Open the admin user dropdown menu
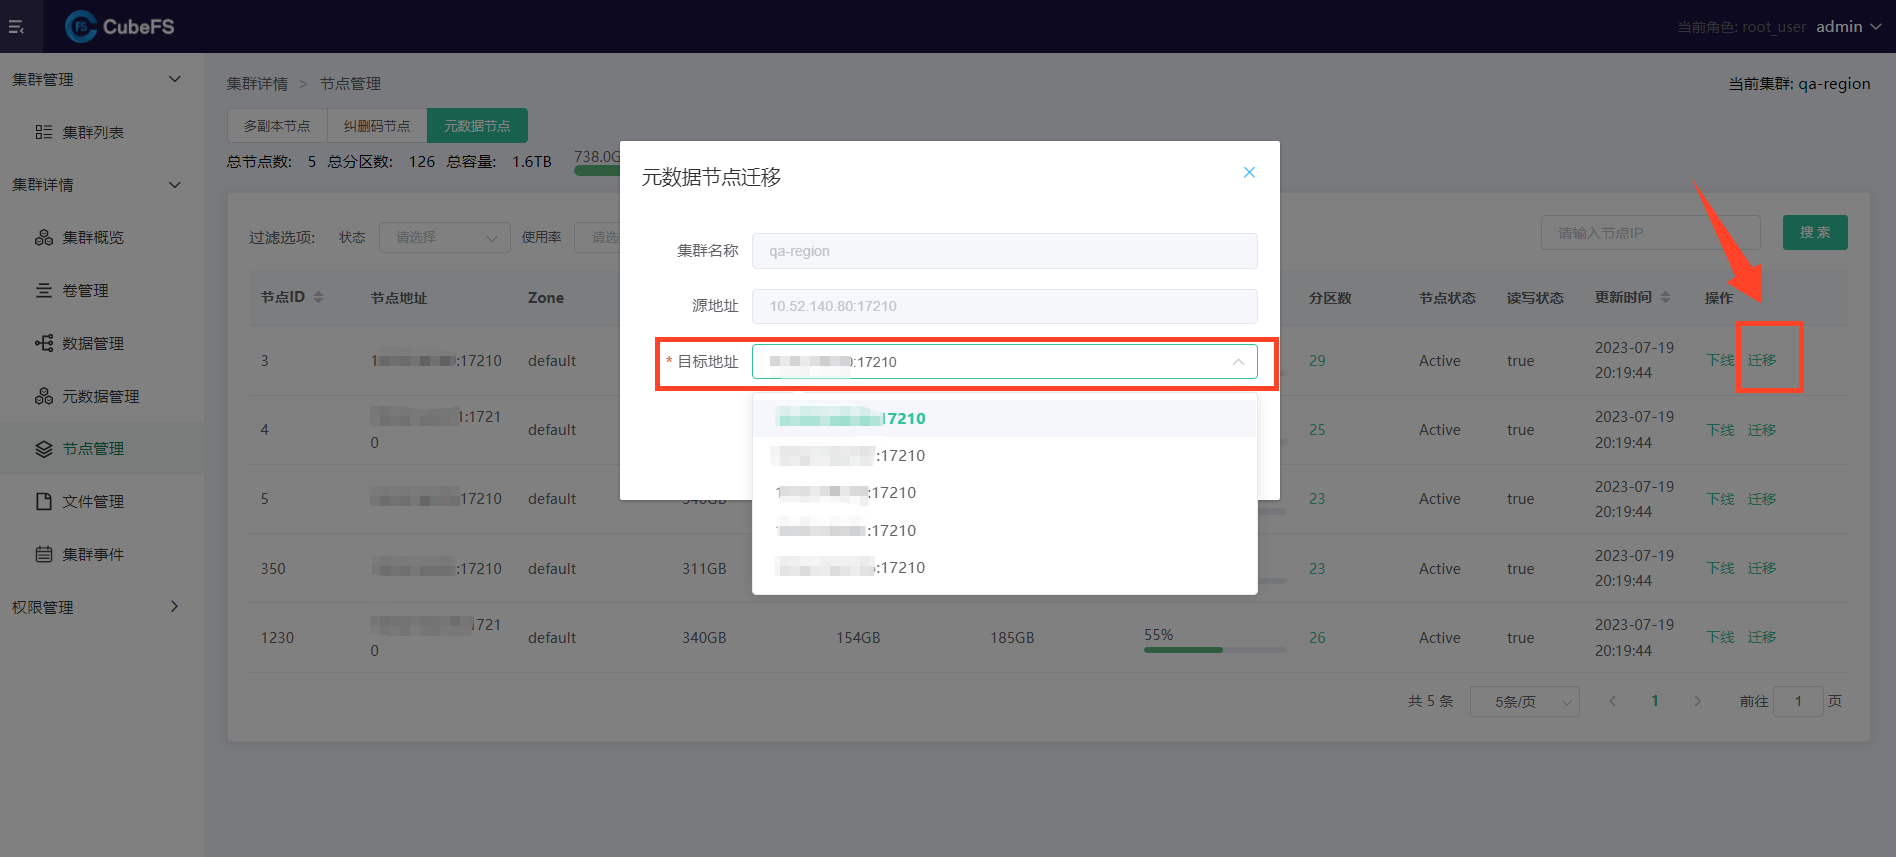Screen dimensions: 1896x857 point(1848,27)
